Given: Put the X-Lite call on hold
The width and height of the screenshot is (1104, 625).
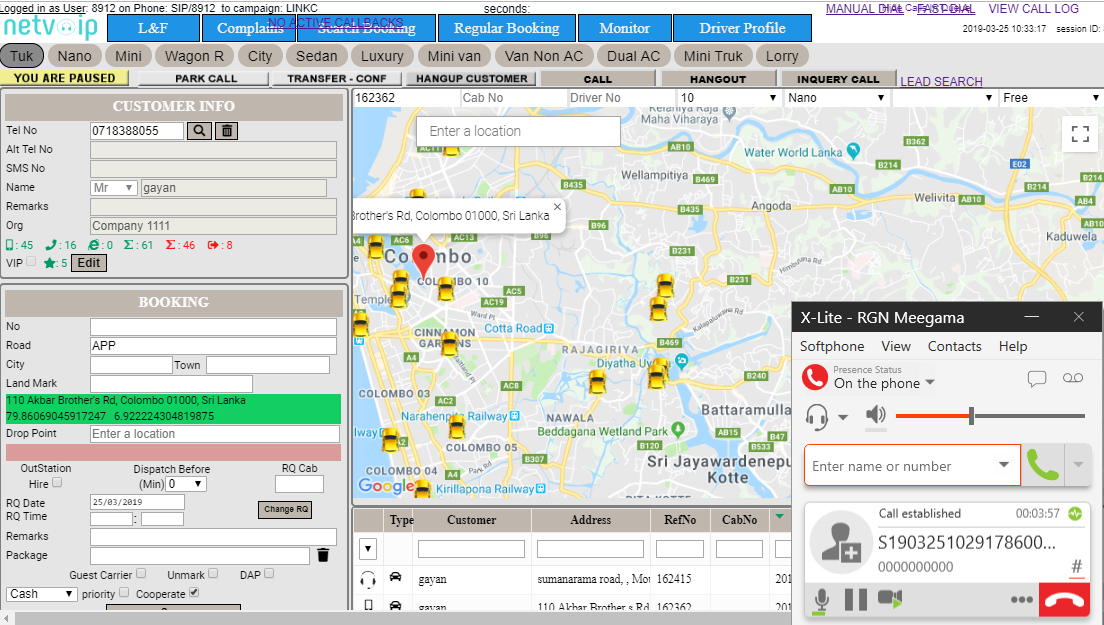Looking at the screenshot, I should (855, 600).
